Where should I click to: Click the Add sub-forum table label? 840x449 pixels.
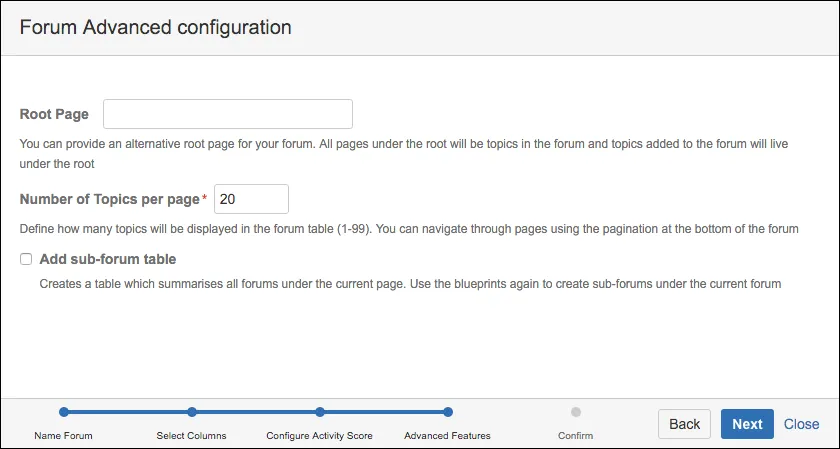(108, 259)
